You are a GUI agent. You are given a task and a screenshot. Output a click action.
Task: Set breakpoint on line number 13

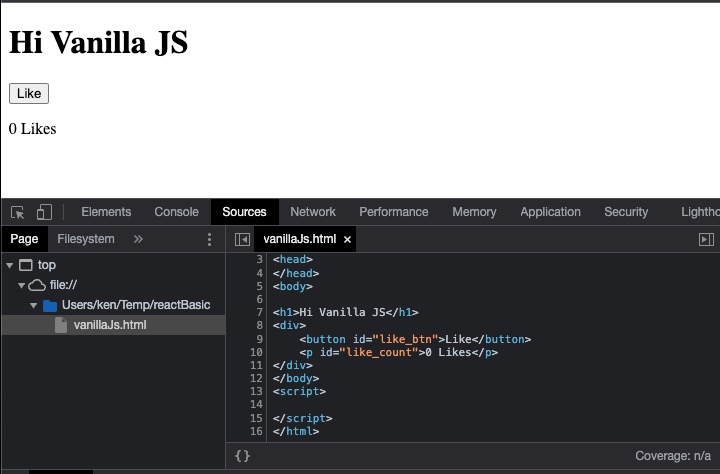[x=256, y=391]
